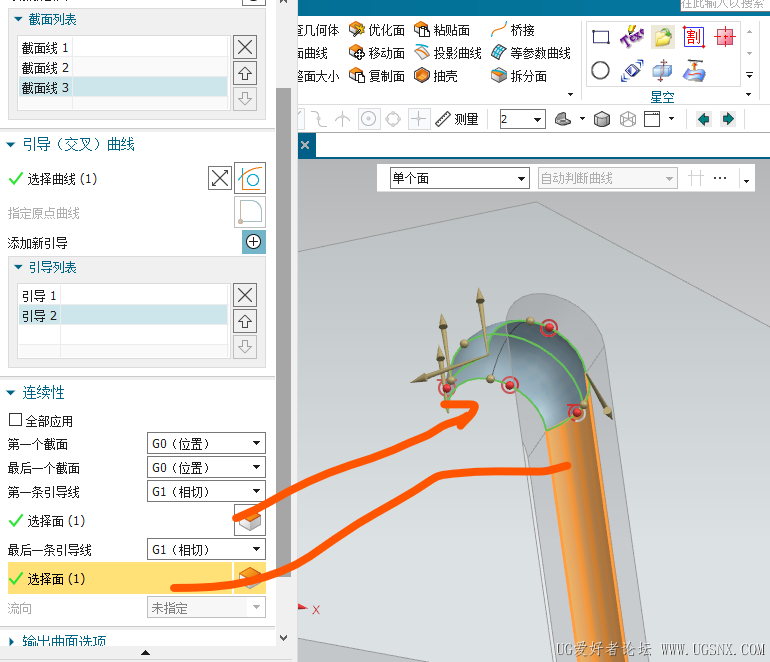Click the 投影曲线 tool
Image resolution: width=770 pixels, height=662 pixels.
[x=448, y=53]
